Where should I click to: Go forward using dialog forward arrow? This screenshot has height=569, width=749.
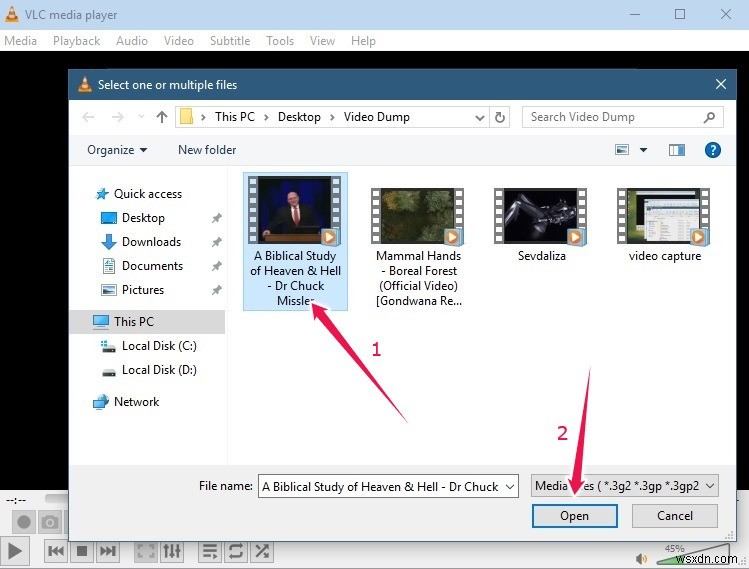tap(117, 117)
